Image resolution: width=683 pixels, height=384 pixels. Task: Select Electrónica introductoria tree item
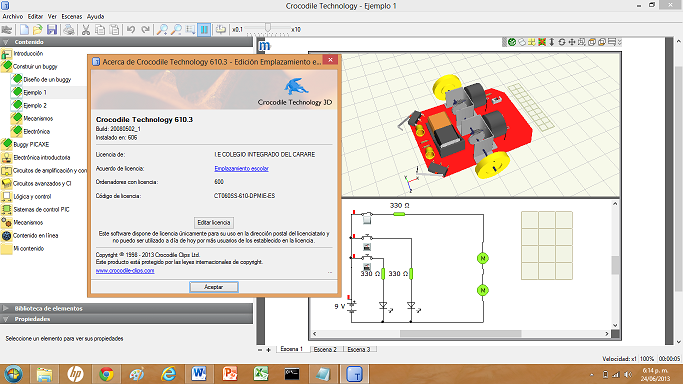click(41, 157)
